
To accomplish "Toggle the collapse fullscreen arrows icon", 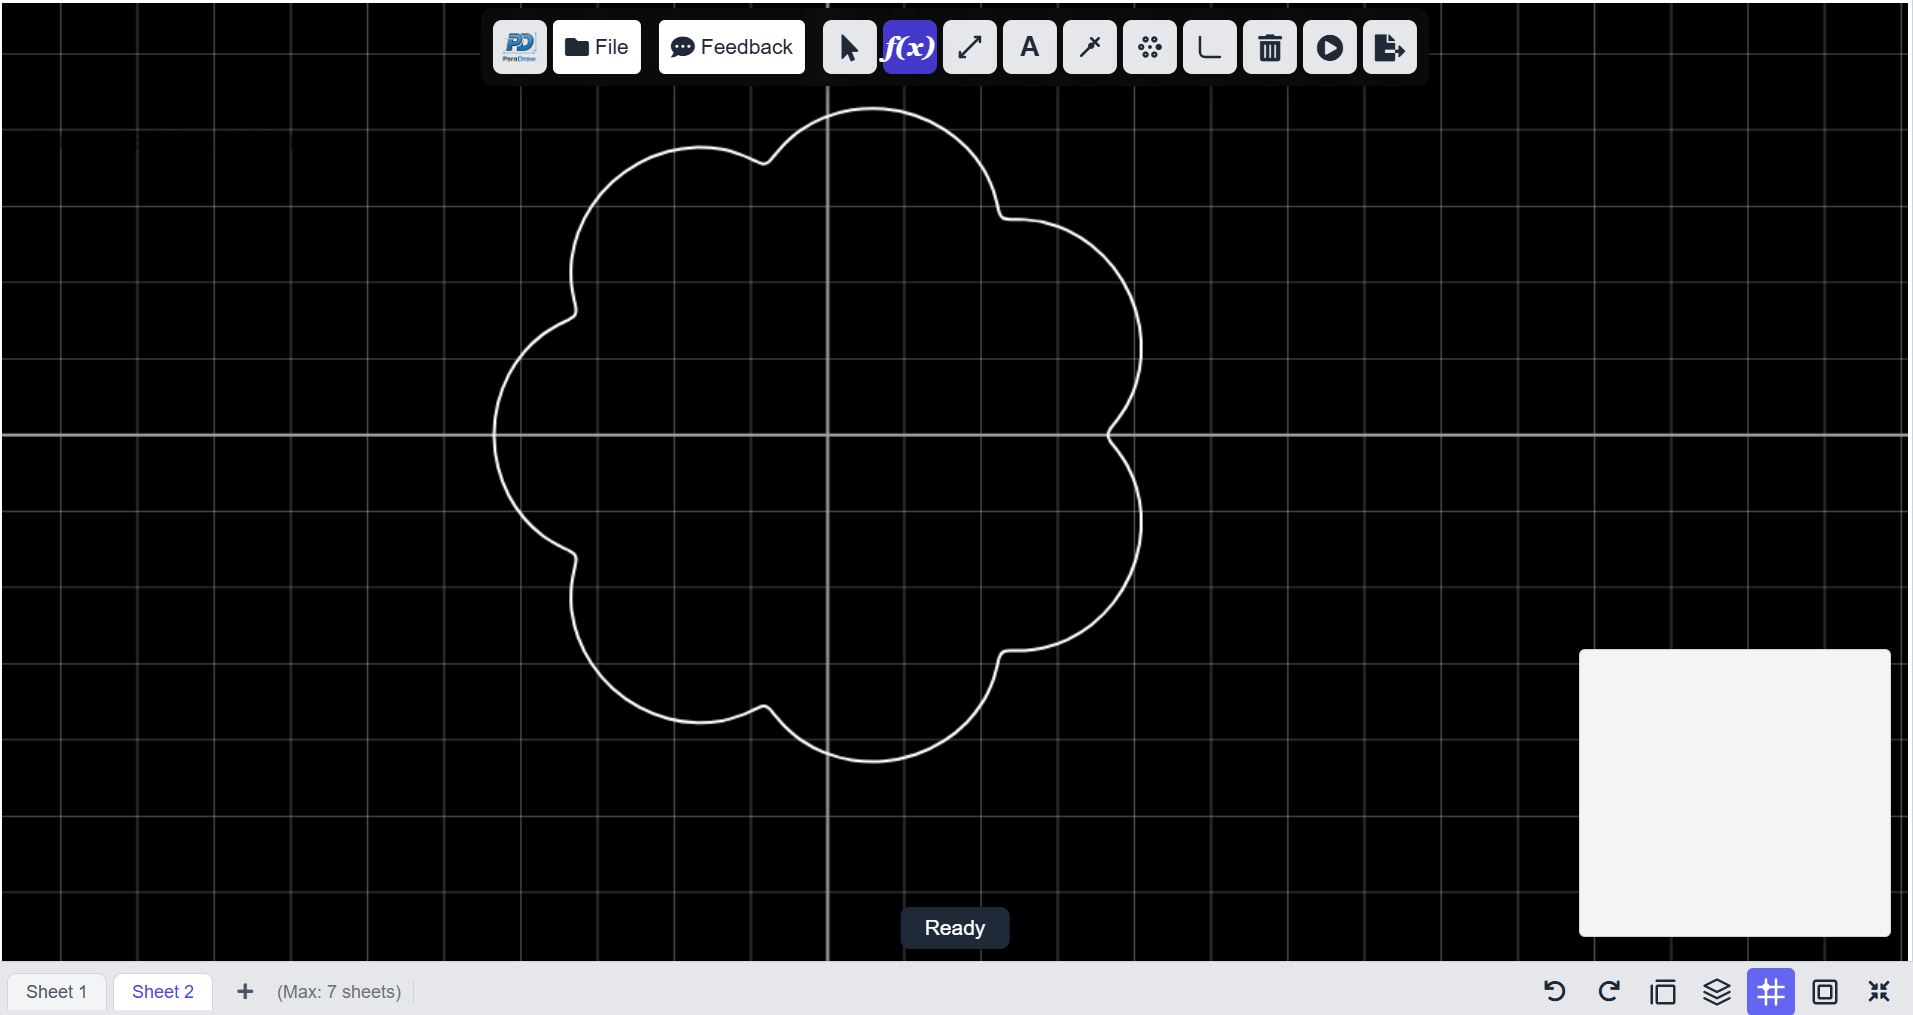I will point(1878,991).
